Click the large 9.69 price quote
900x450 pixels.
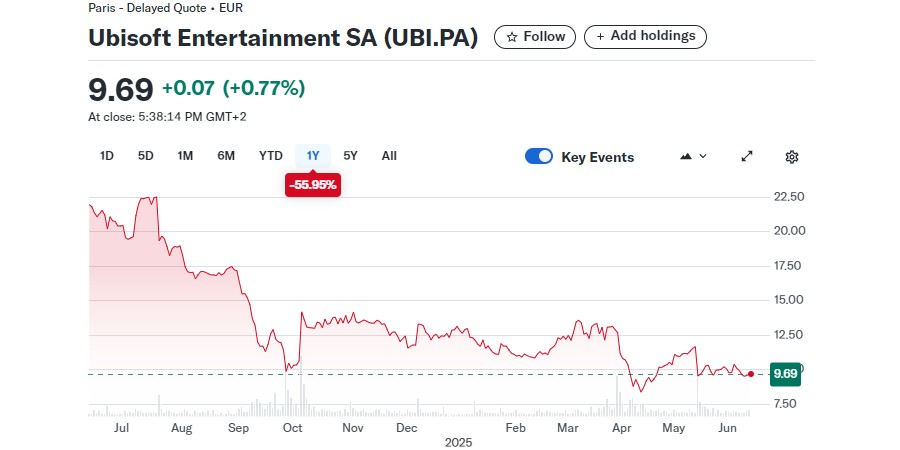point(121,90)
